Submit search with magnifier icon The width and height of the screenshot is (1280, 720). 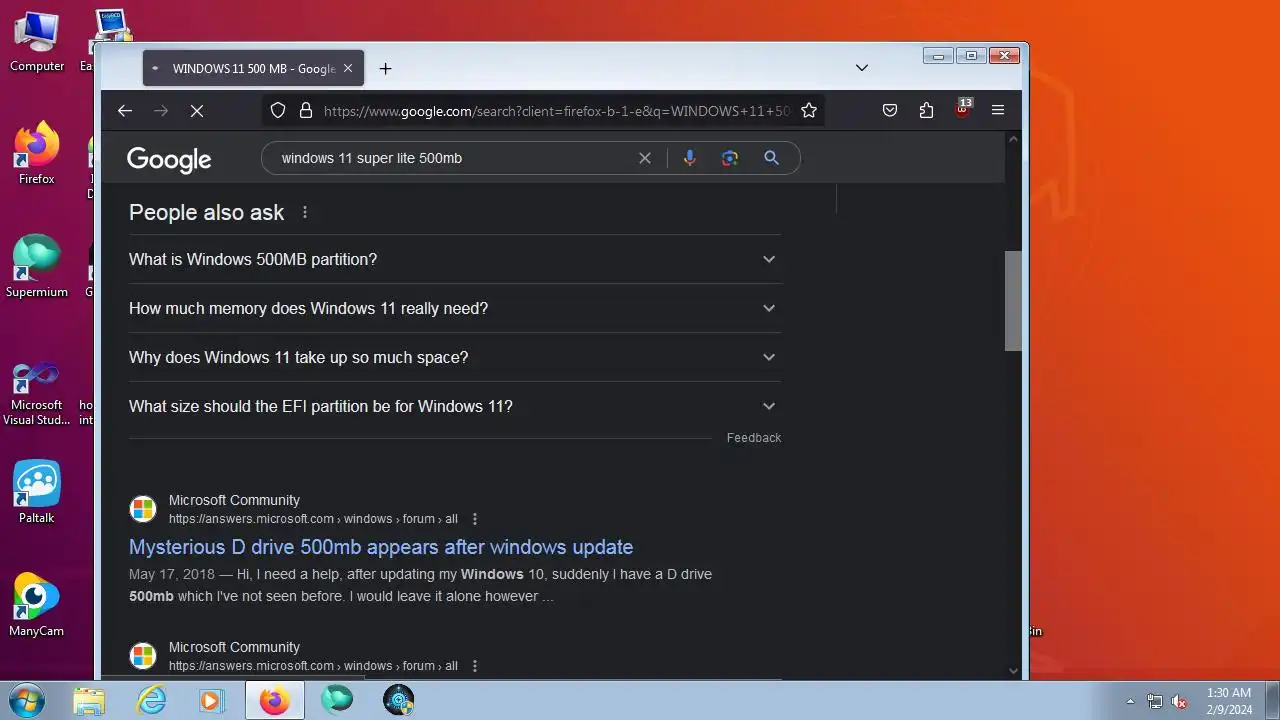tap(771, 158)
